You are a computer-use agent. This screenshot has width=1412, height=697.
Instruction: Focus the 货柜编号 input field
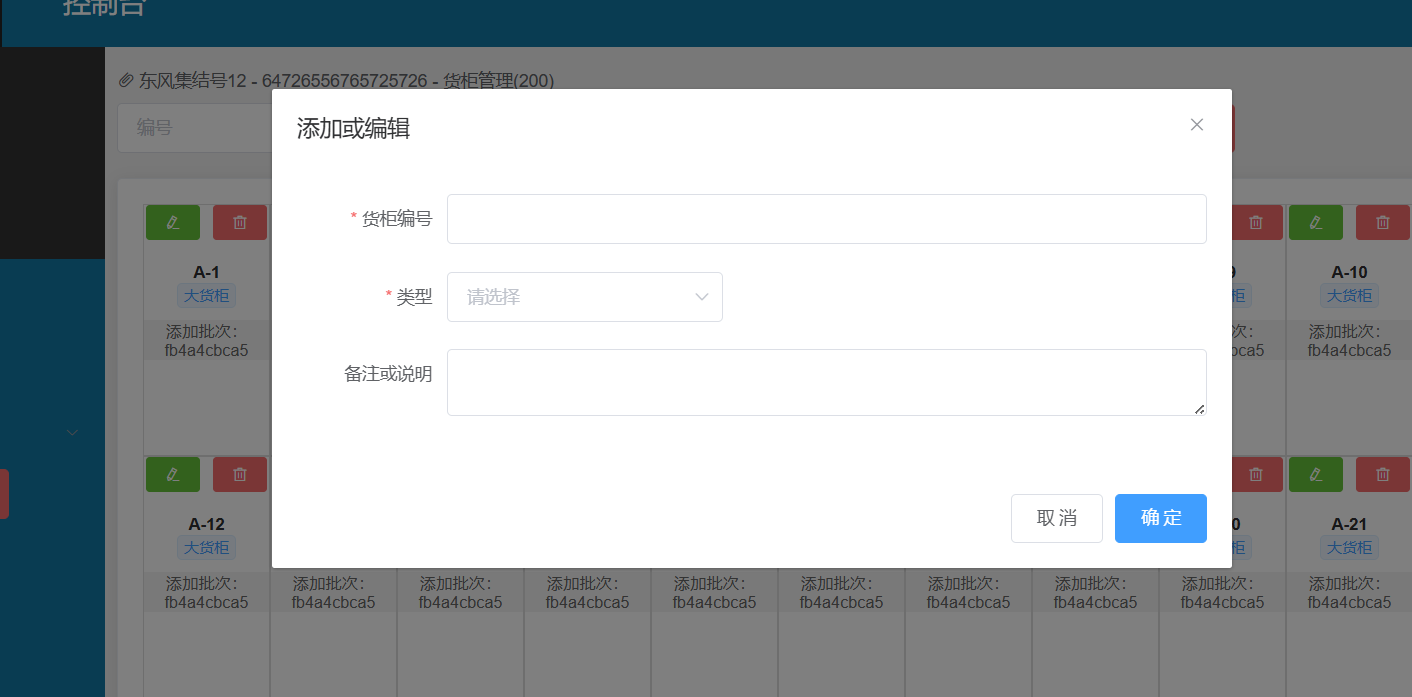(x=826, y=219)
